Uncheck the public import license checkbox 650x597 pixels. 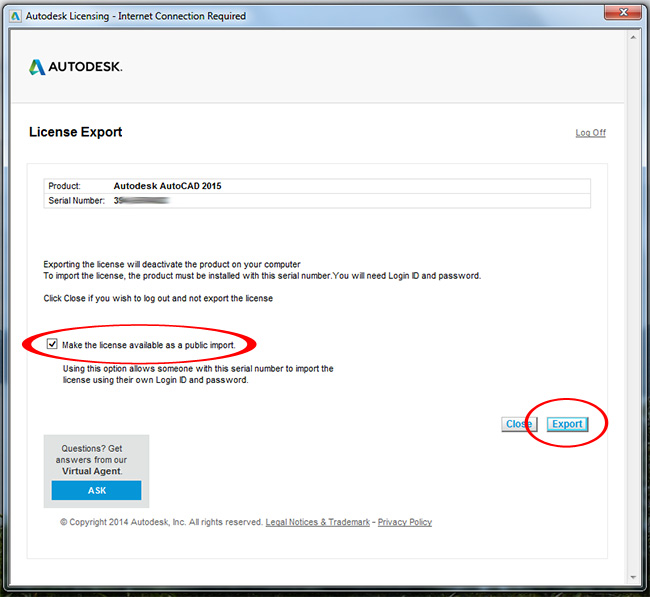pyautogui.click(x=52, y=344)
